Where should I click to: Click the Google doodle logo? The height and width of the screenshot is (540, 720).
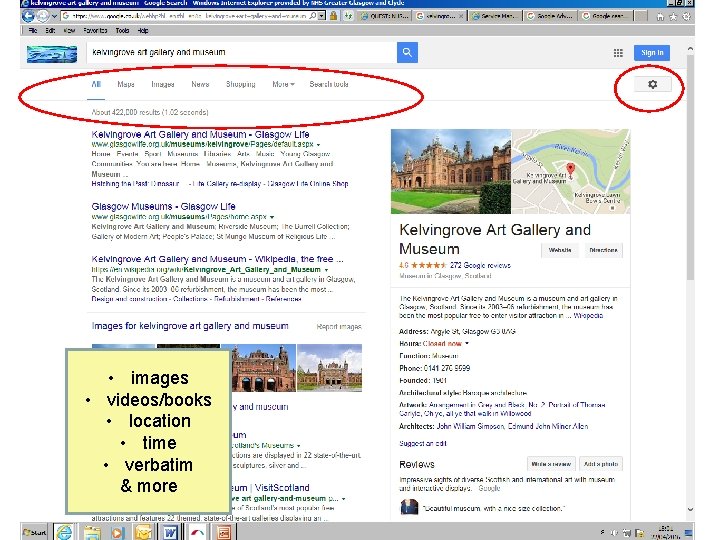52,54
